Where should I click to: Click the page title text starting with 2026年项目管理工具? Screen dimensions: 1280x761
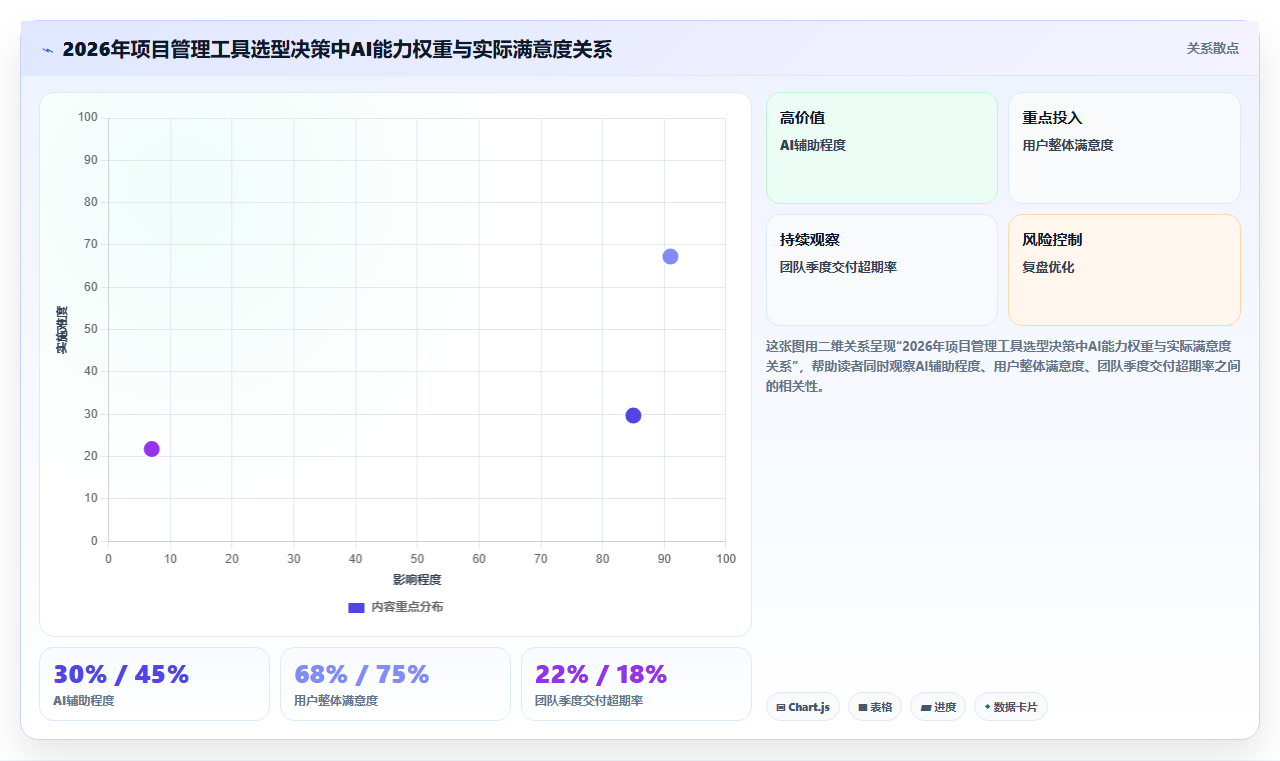pos(337,49)
